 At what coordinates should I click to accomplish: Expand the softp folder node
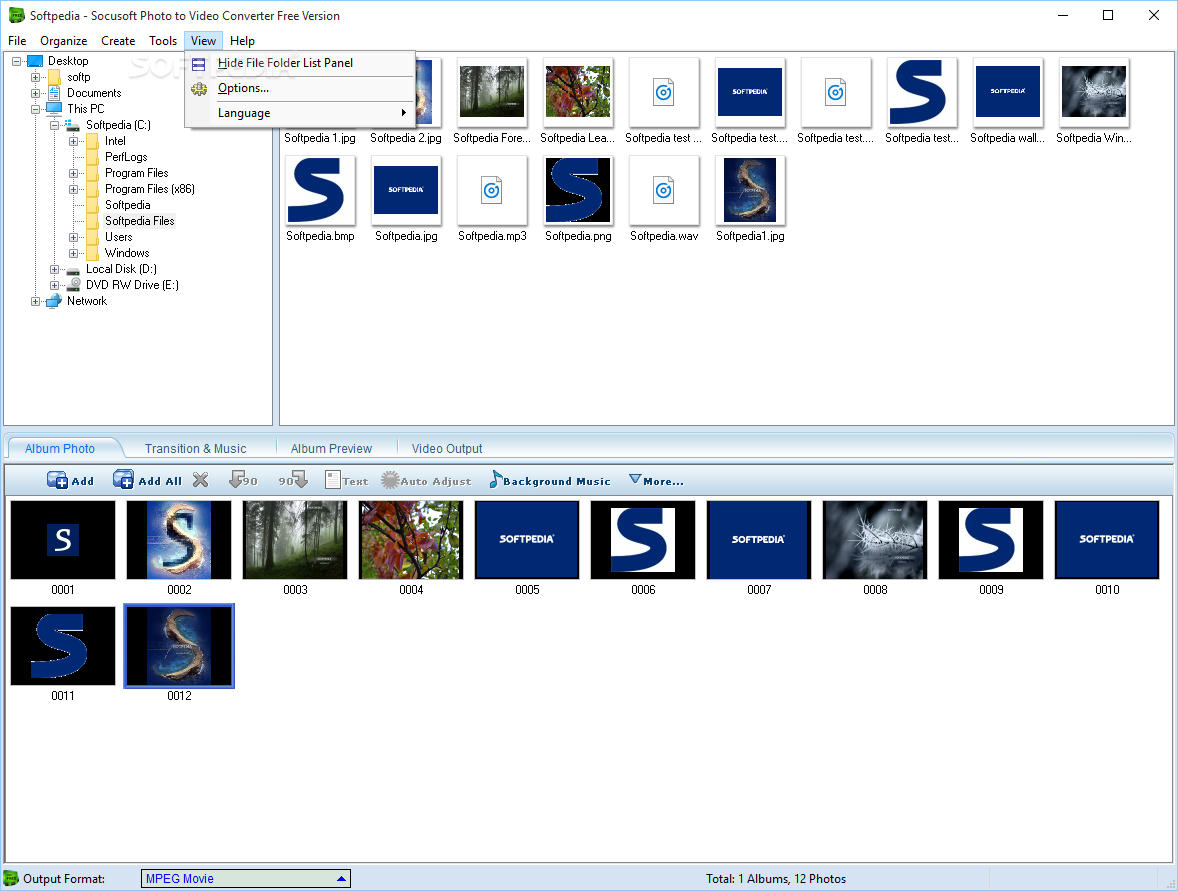[35, 77]
